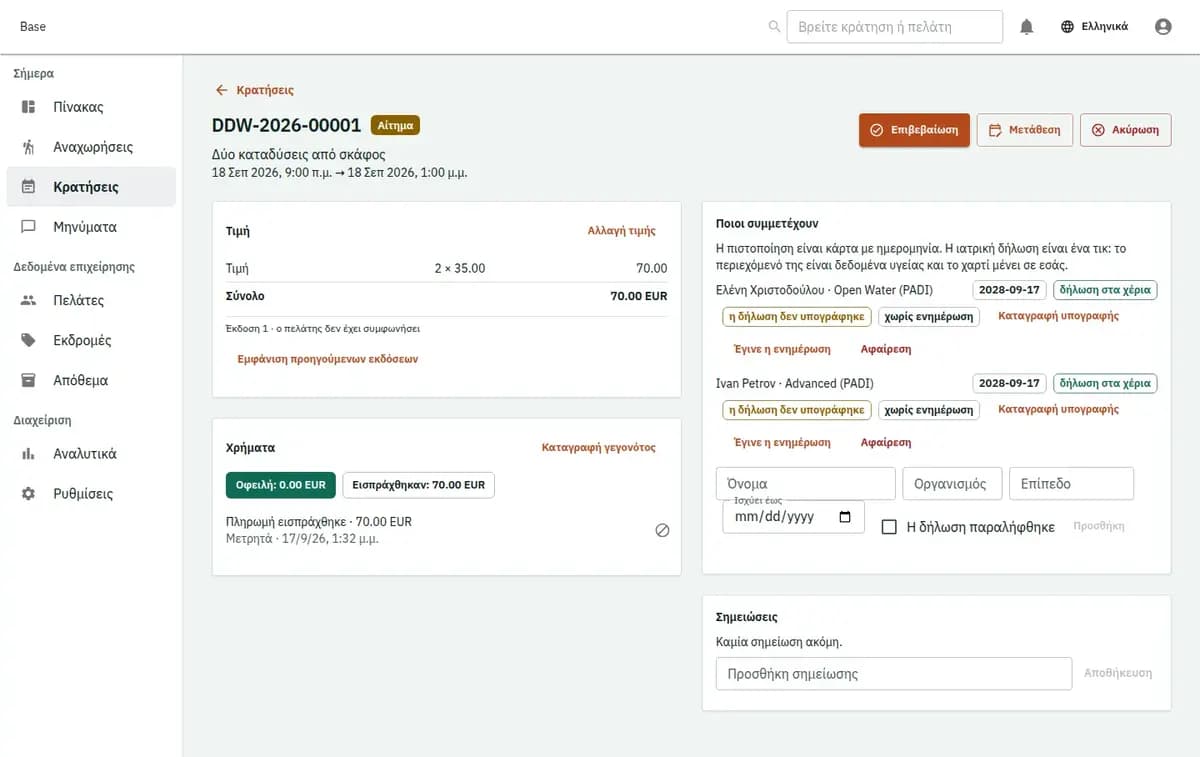Click Αφαίρεση for Ελένη Χριστοδούλου
Viewport: 1200px width, 757px height.
coord(886,350)
